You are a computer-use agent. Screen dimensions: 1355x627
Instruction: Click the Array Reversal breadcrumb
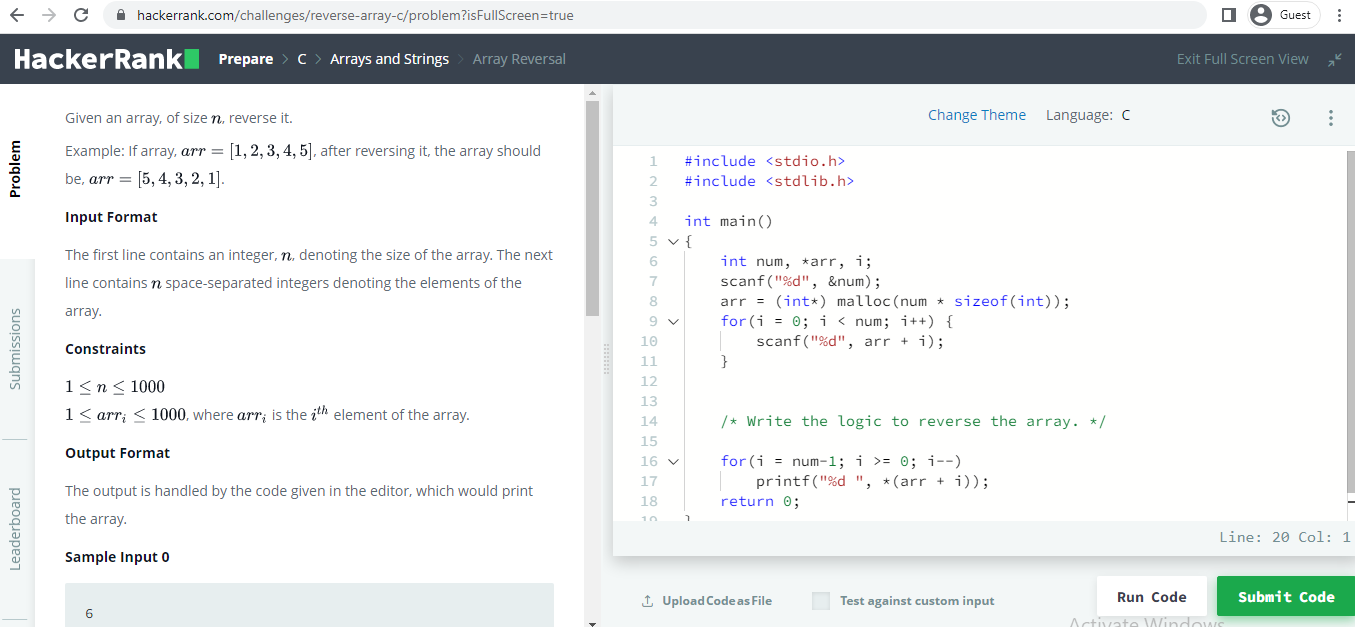519,59
